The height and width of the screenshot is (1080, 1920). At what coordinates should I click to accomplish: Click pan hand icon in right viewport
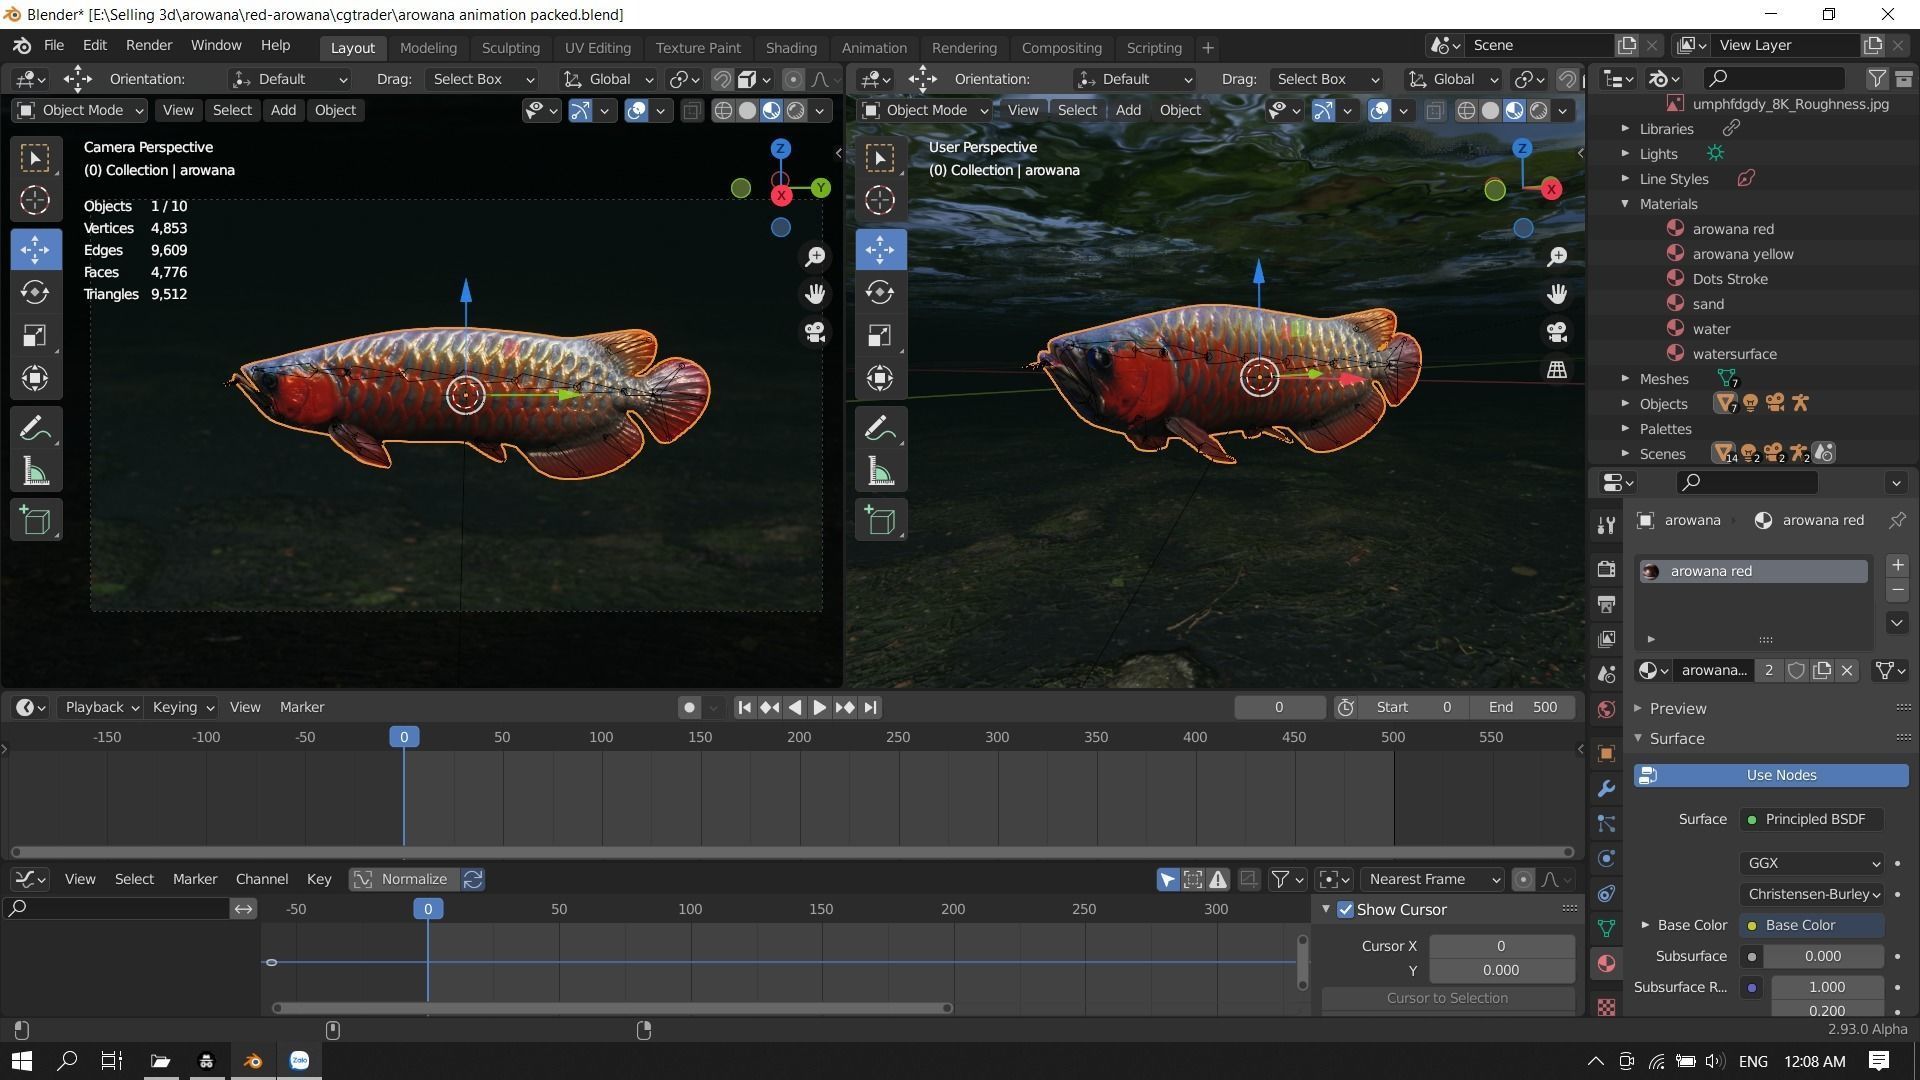(x=1557, y=294)
